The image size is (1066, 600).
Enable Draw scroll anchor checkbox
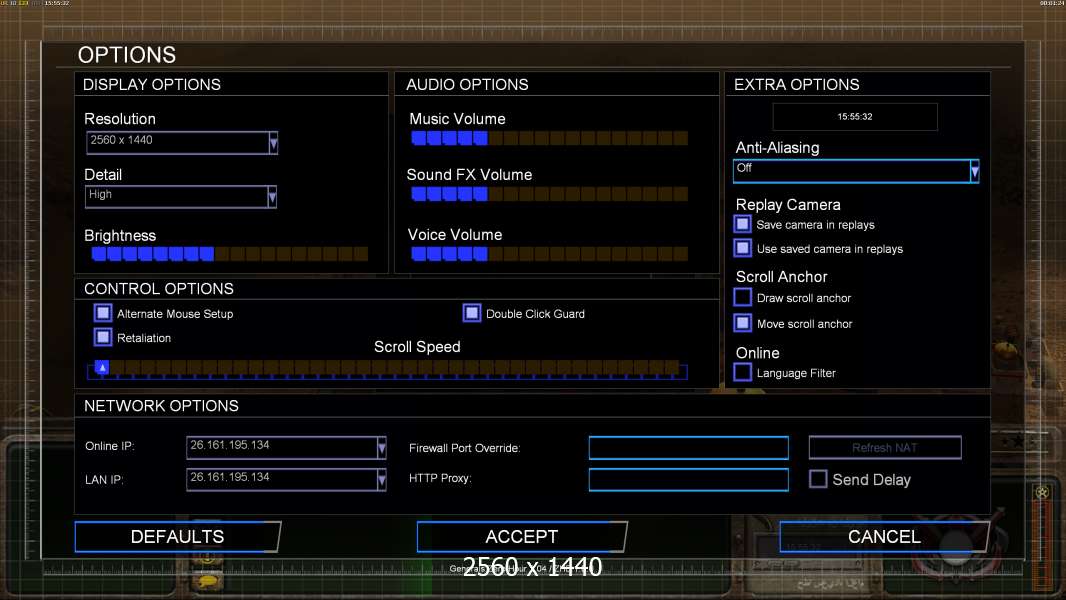click(x=742, y=298)
